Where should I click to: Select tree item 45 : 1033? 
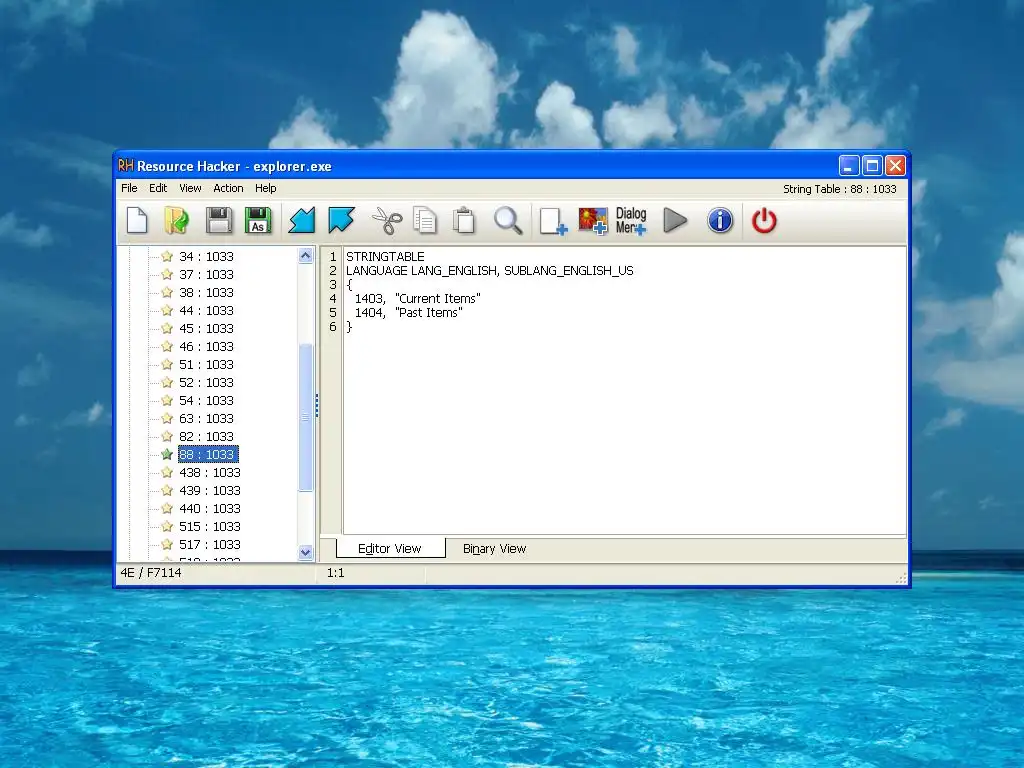206,328
